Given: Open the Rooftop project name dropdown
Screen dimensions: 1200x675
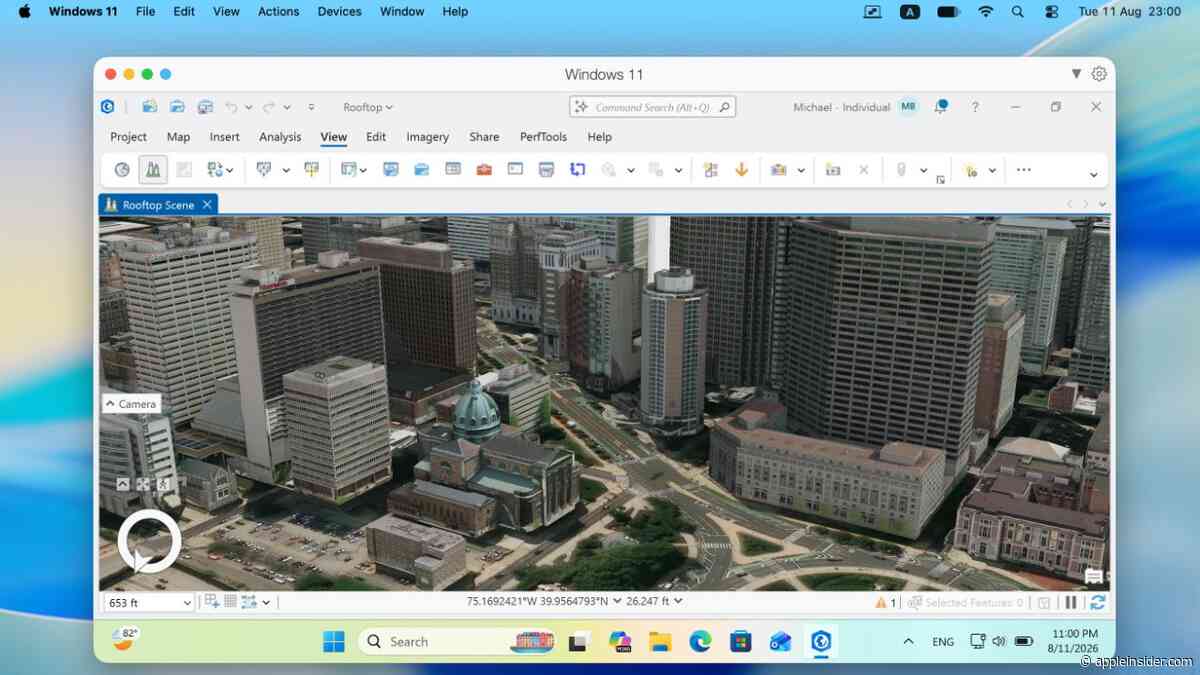Looking at the screenshot, I should pos(368,107).
